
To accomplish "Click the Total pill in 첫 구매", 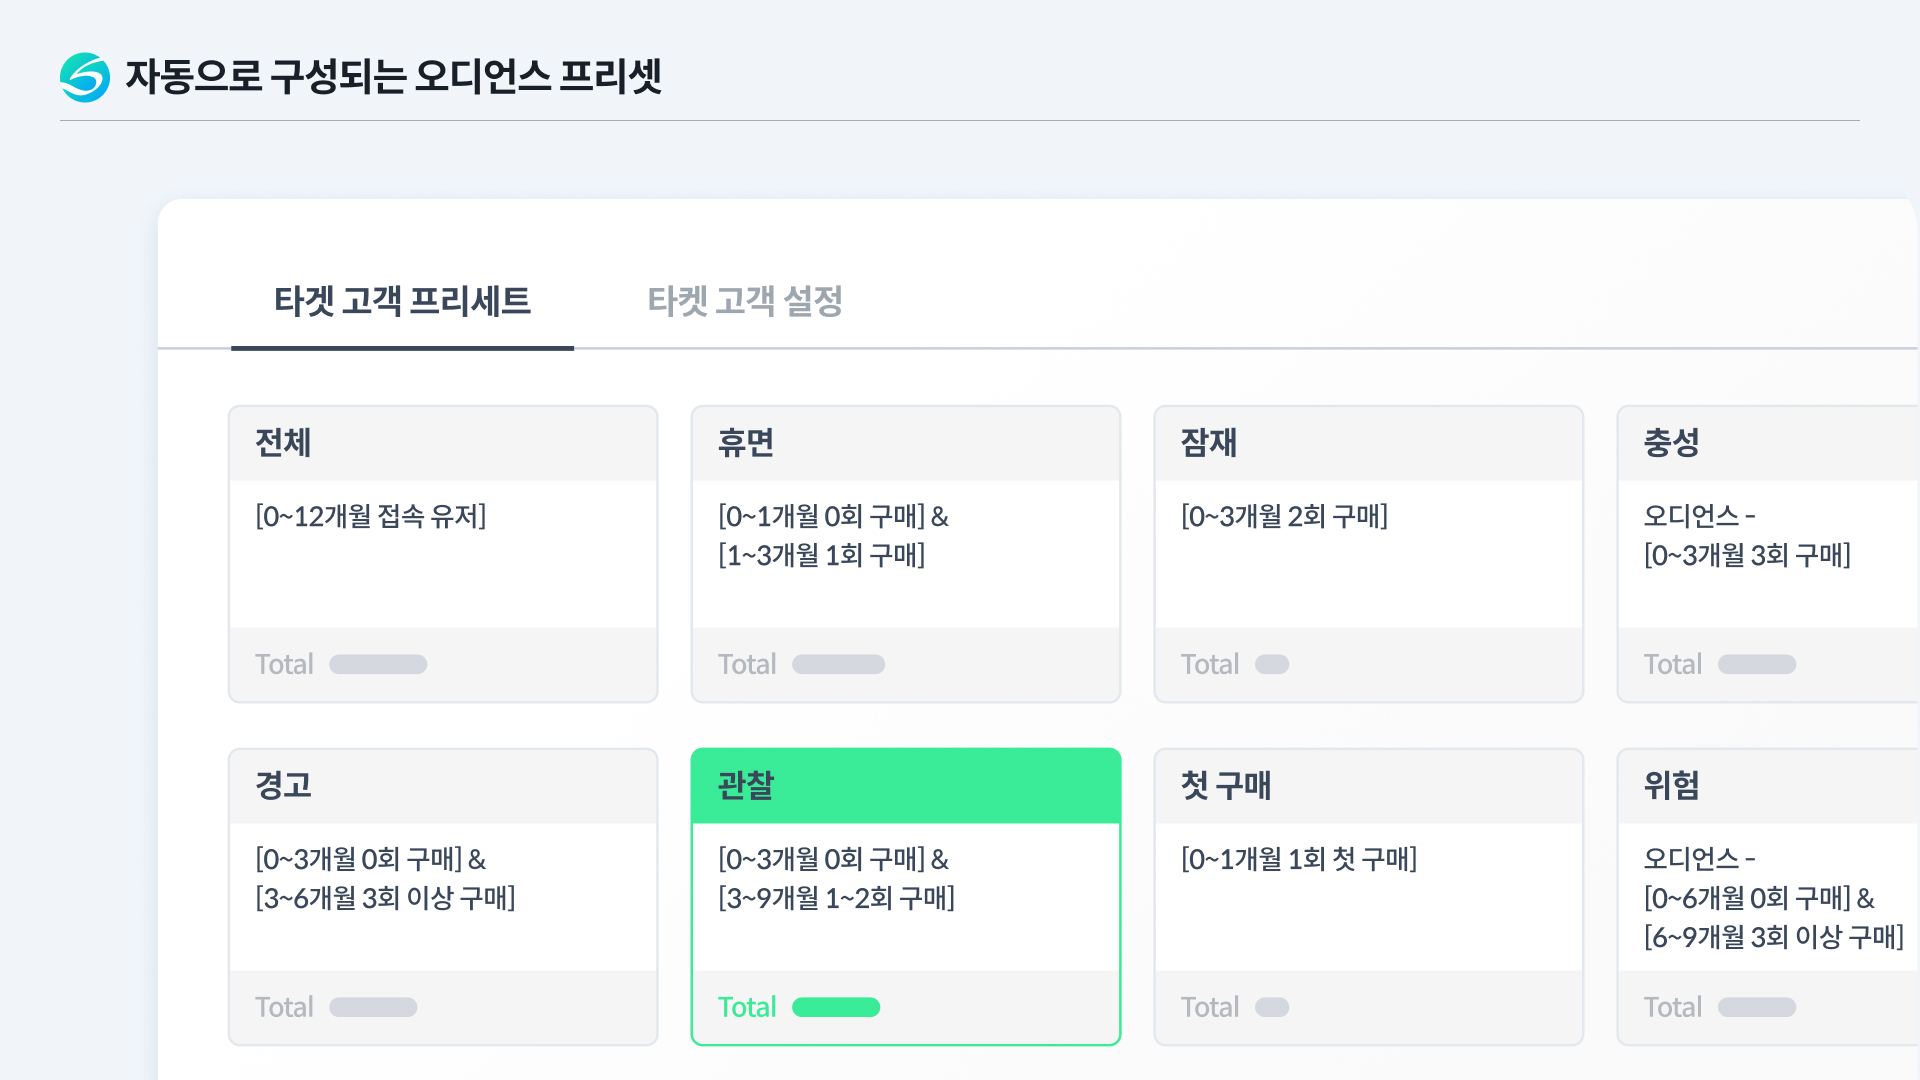I will tap(1272, 1007).
